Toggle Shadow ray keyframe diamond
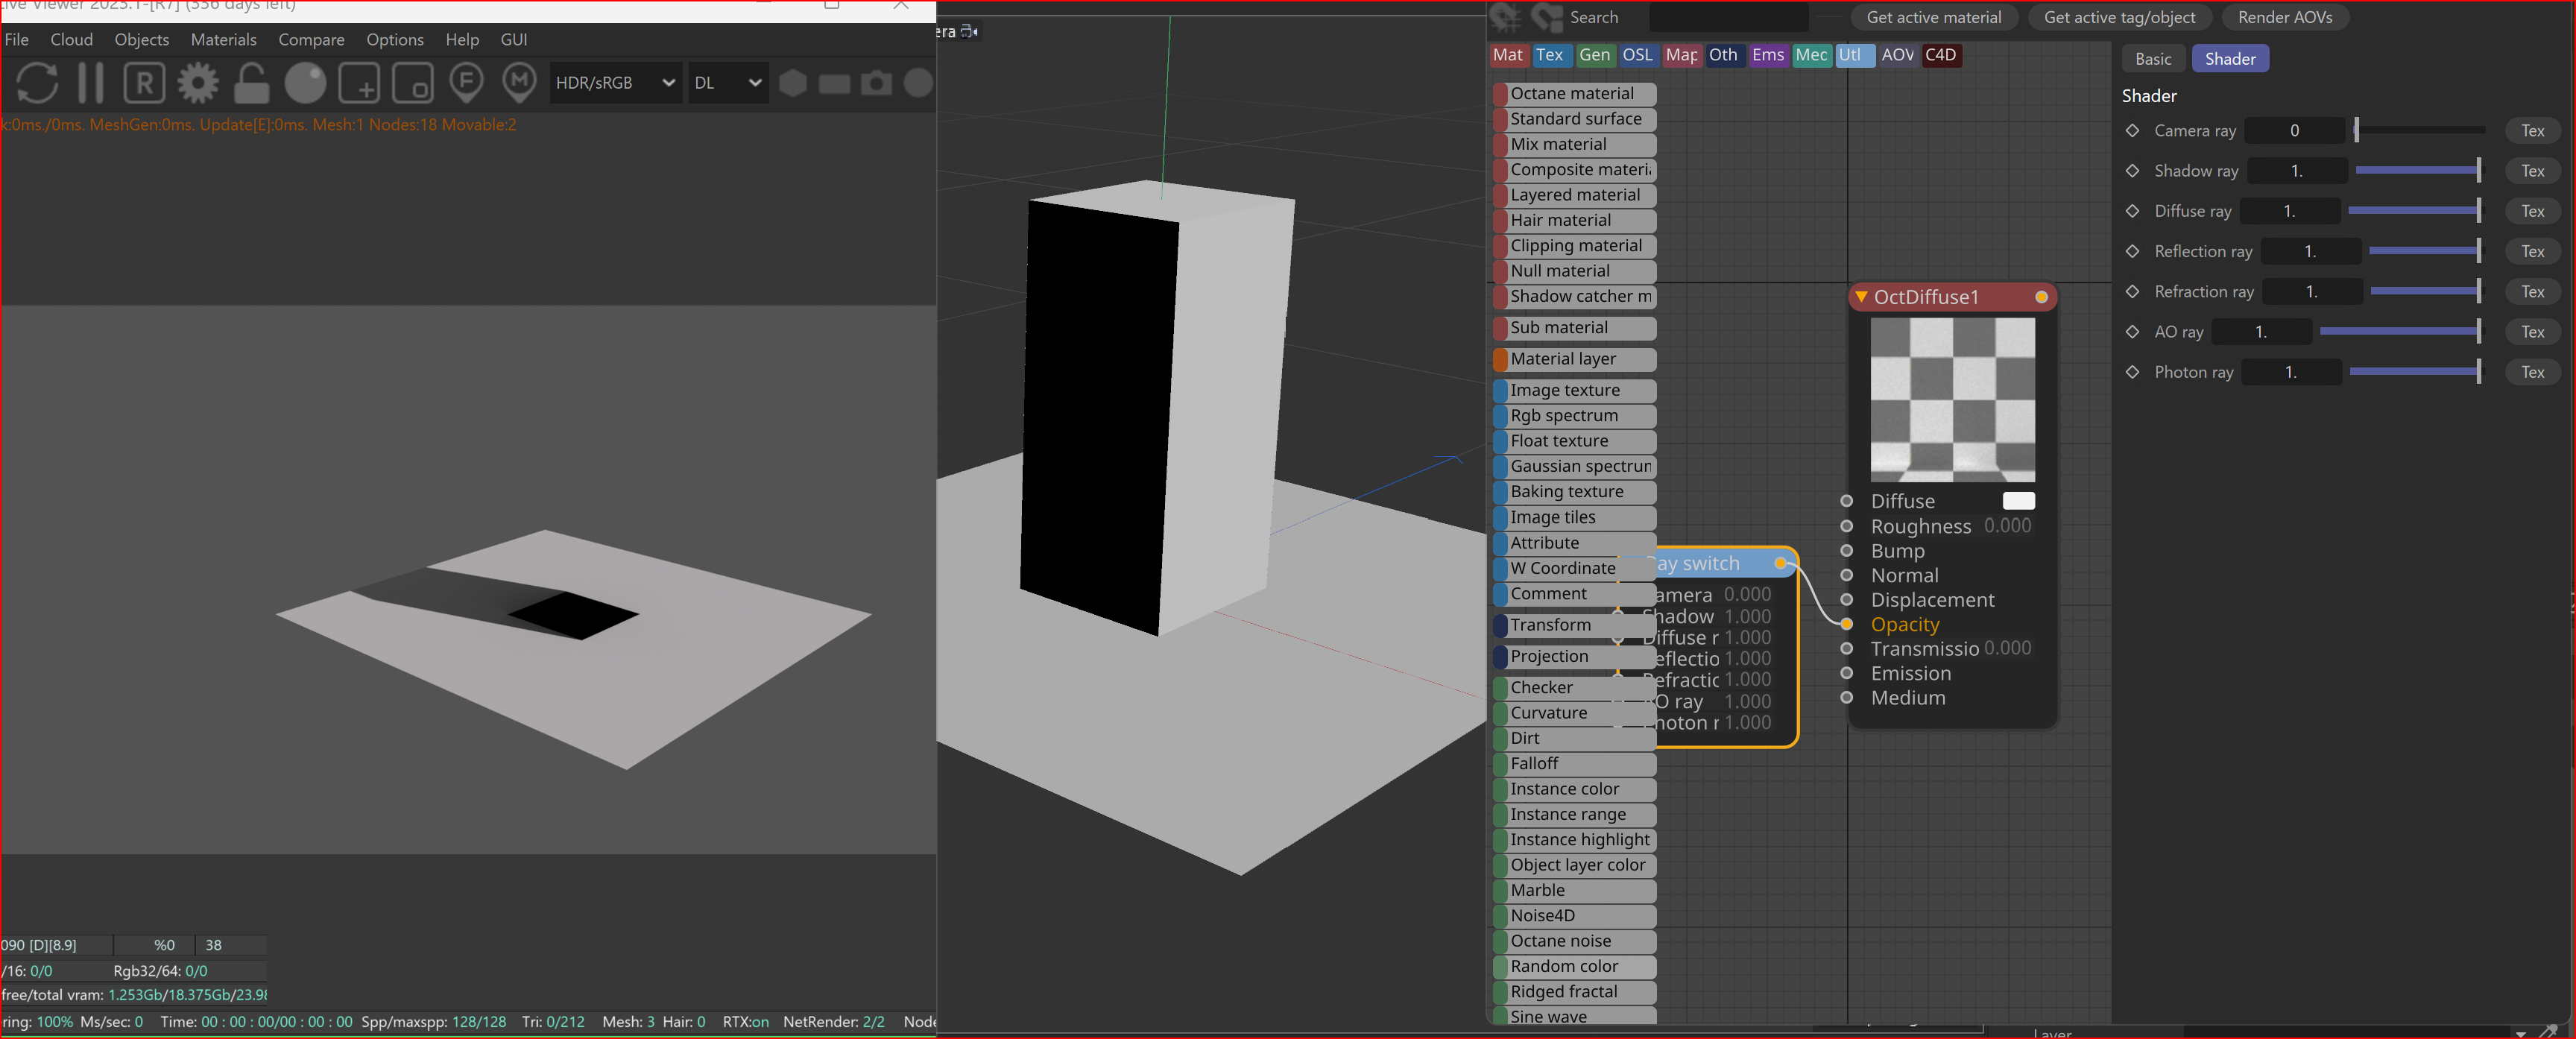2576x1039 pixels. (x=2132, y=171)
